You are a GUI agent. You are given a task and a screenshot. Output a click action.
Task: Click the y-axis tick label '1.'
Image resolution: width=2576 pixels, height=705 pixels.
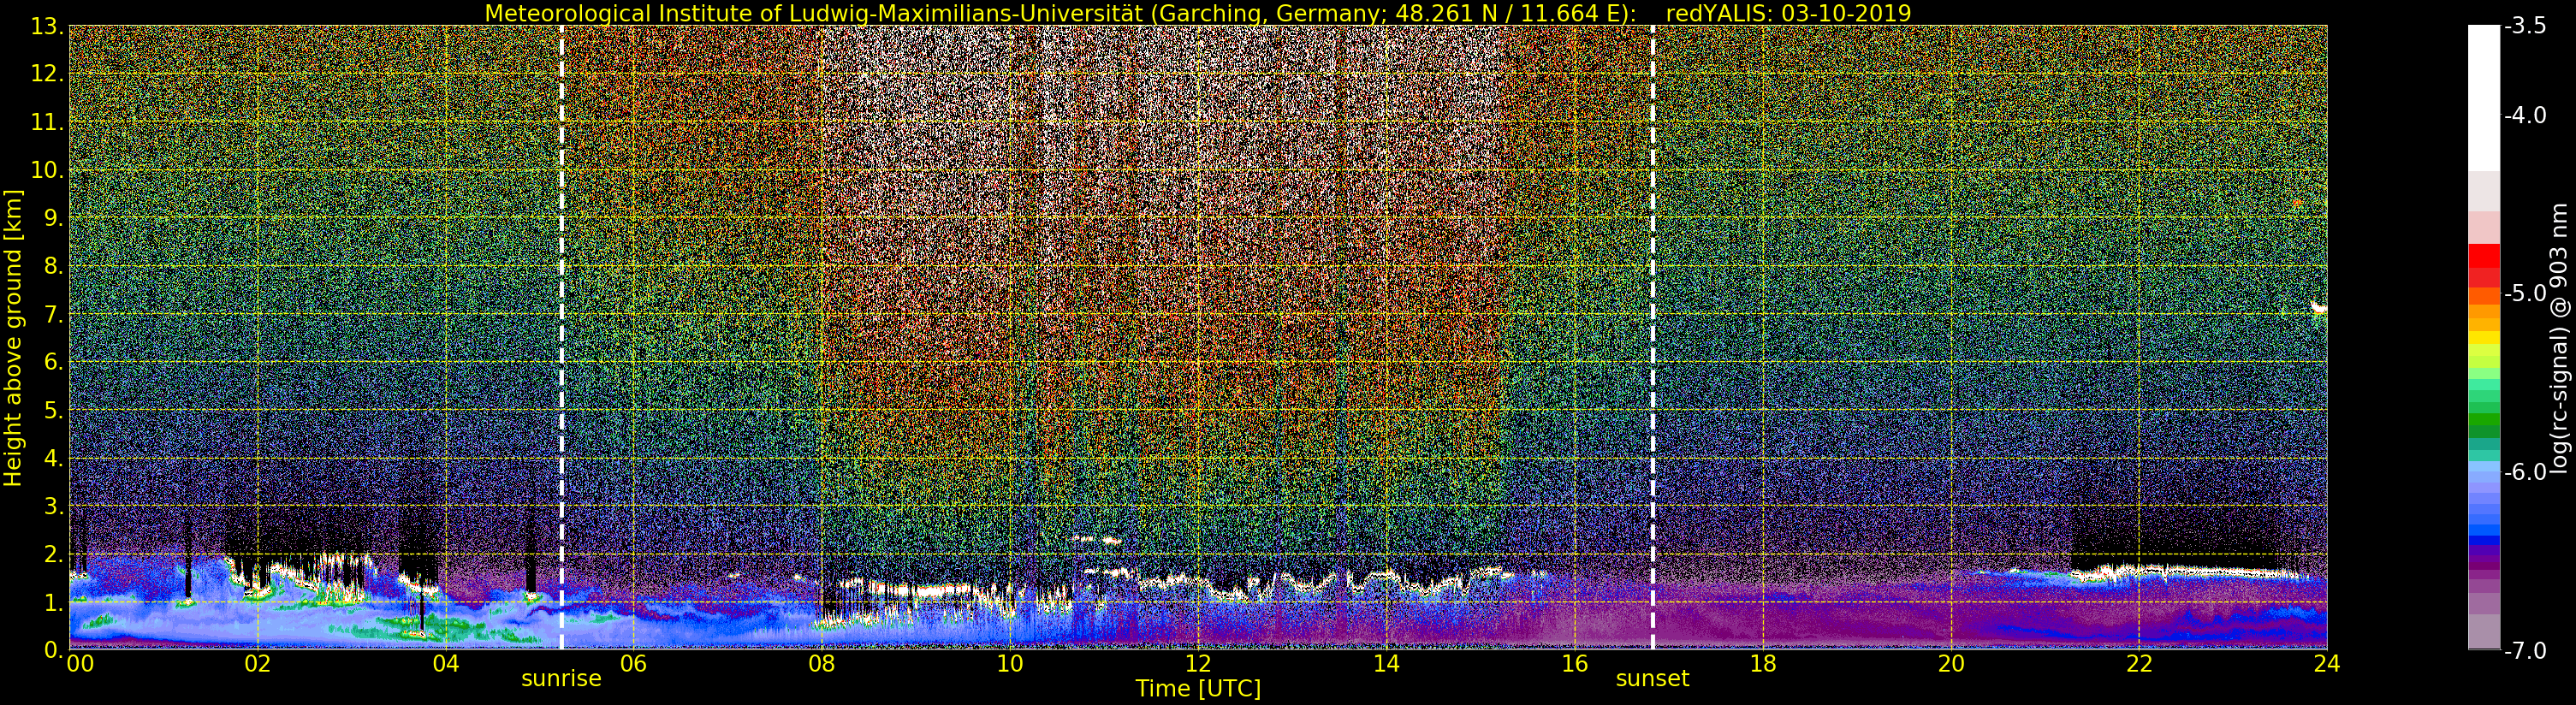click(x=53, y=602)
